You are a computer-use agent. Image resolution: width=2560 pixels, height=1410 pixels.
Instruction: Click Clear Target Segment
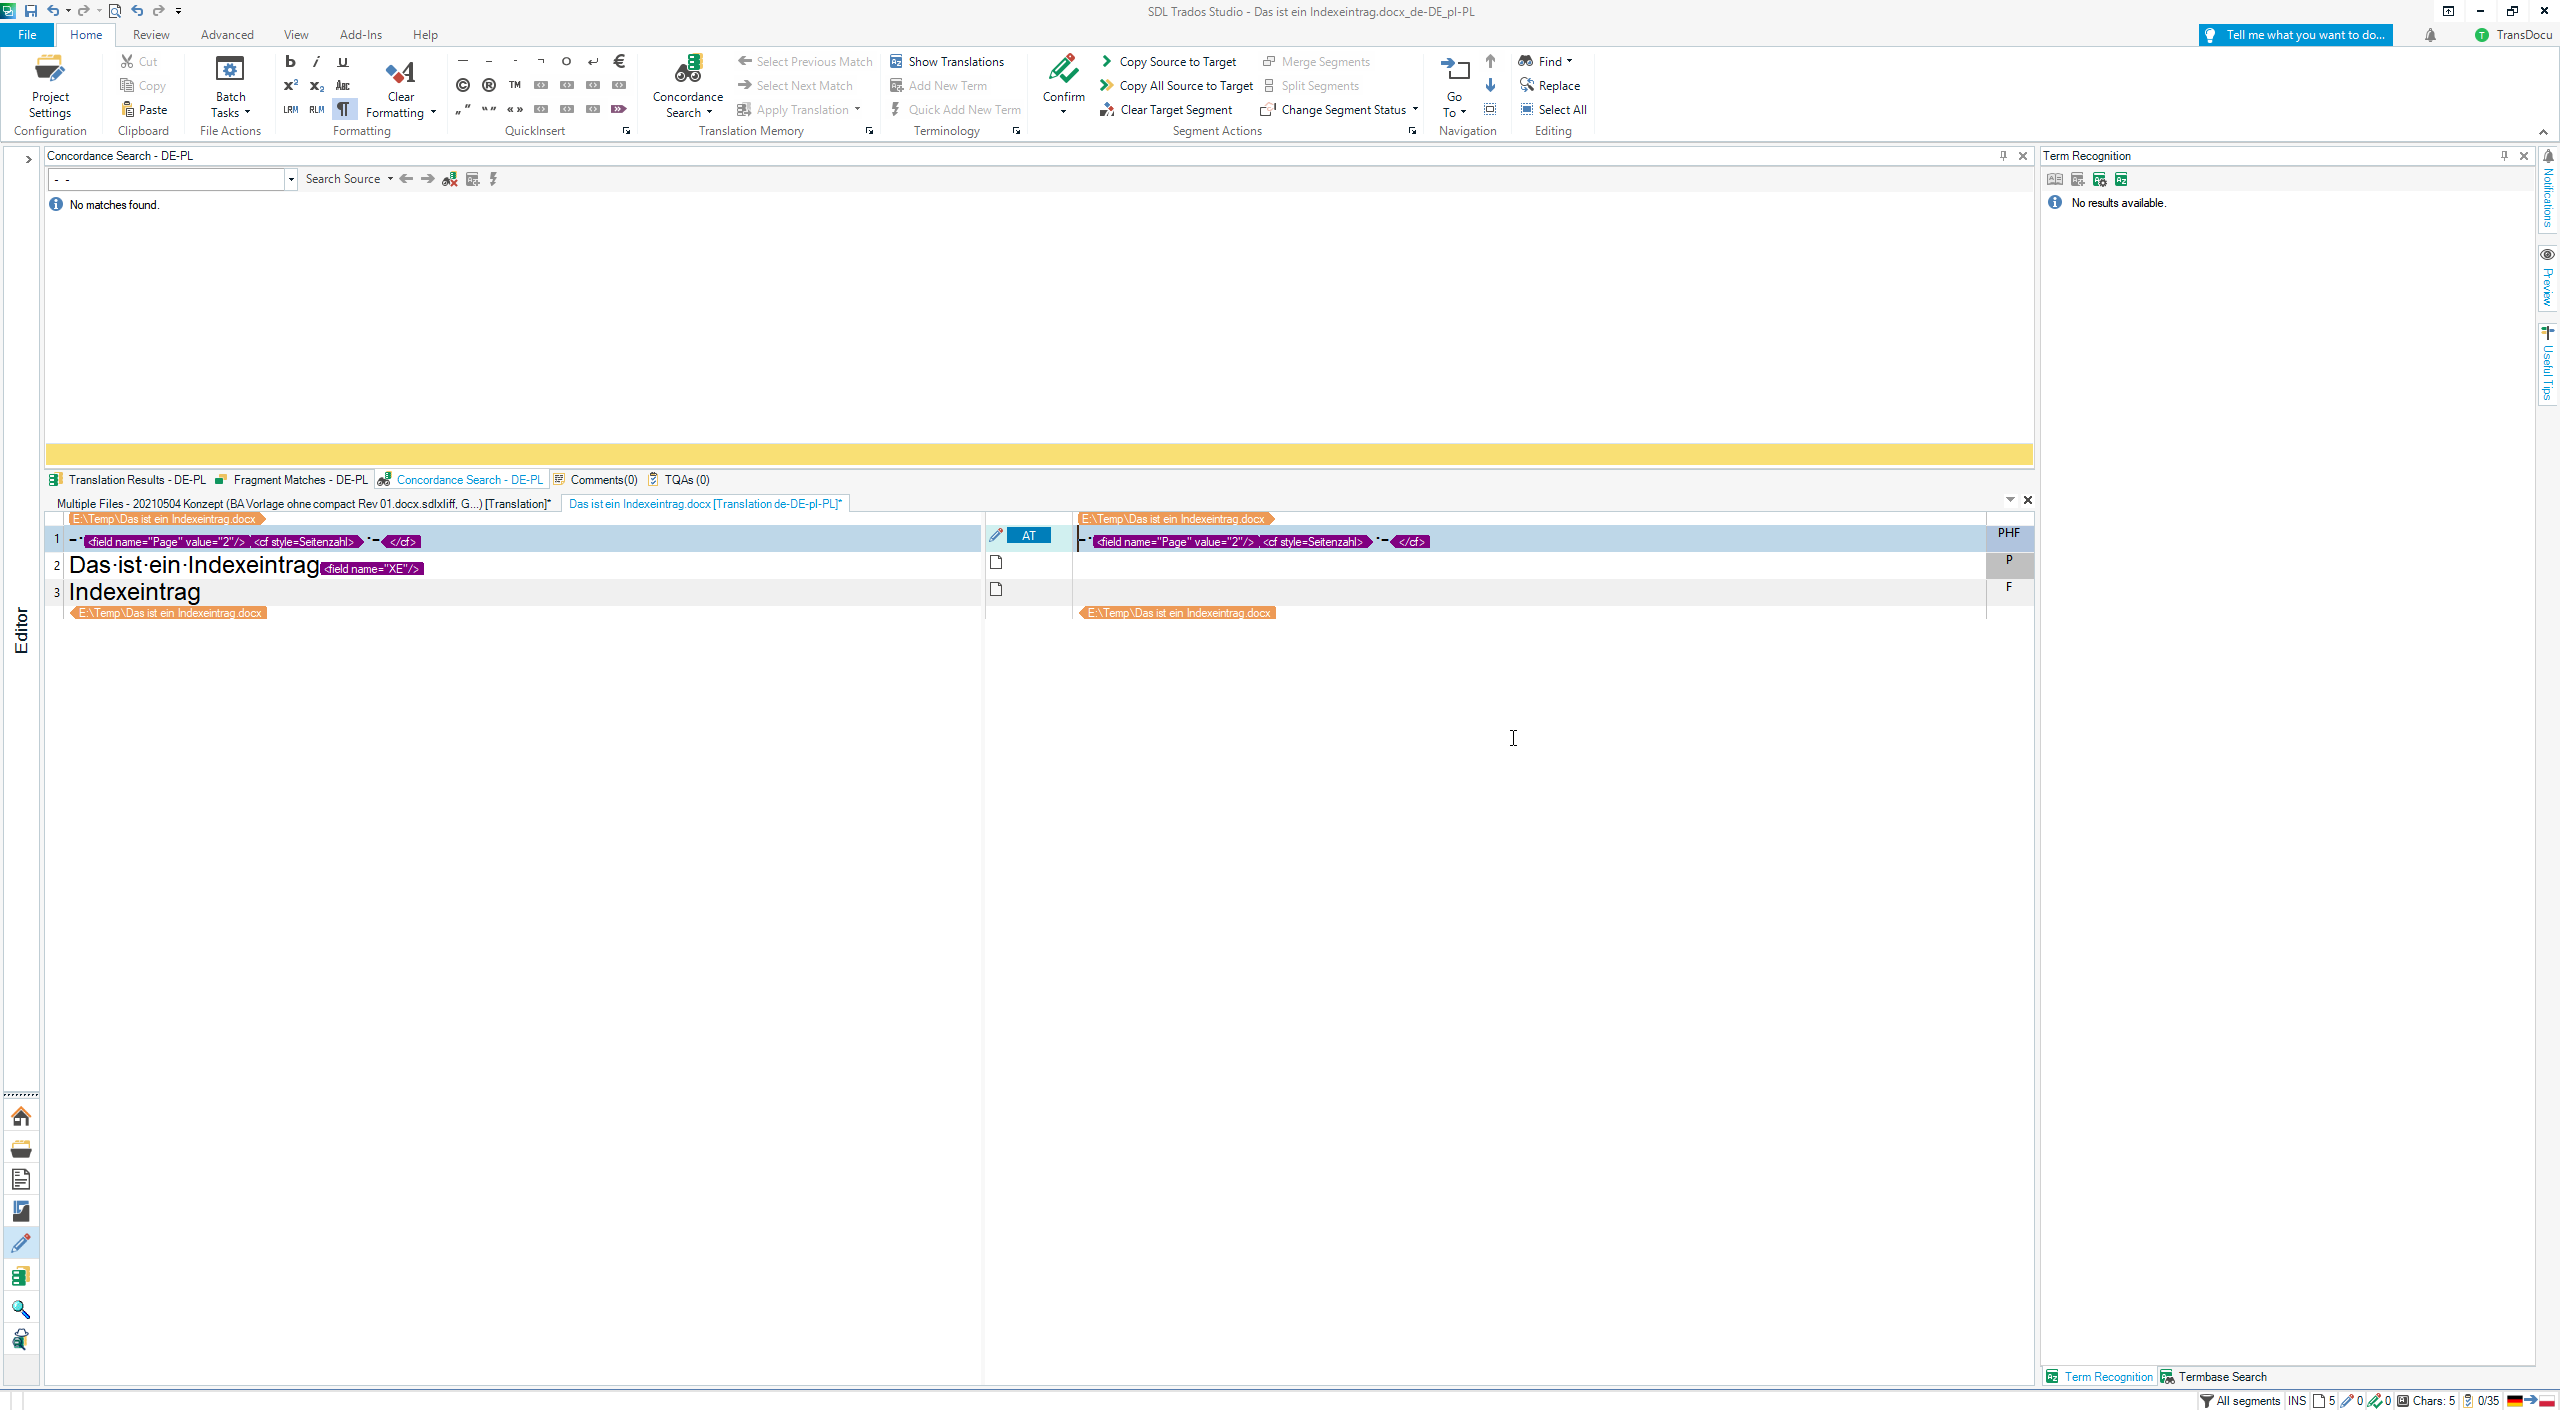coord(1166,110)
